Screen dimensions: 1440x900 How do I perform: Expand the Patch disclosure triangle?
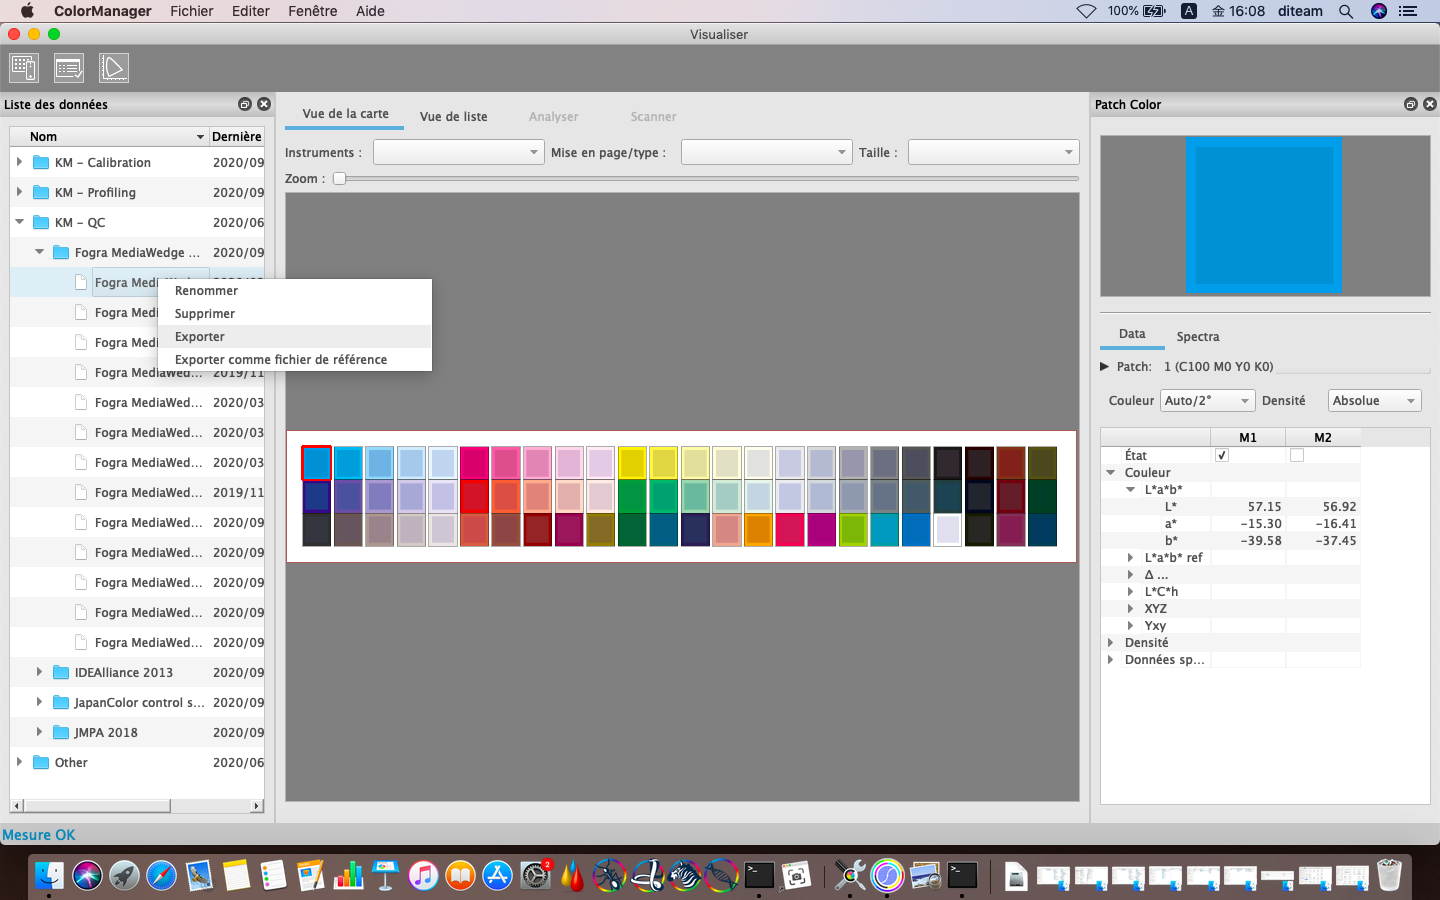tap(1105, 366)
